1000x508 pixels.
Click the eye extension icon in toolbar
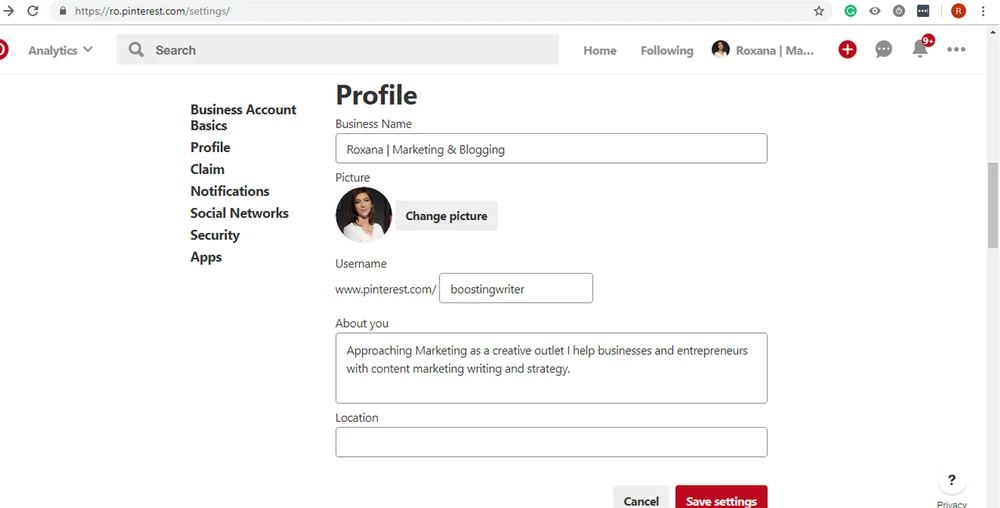(874, 11)
